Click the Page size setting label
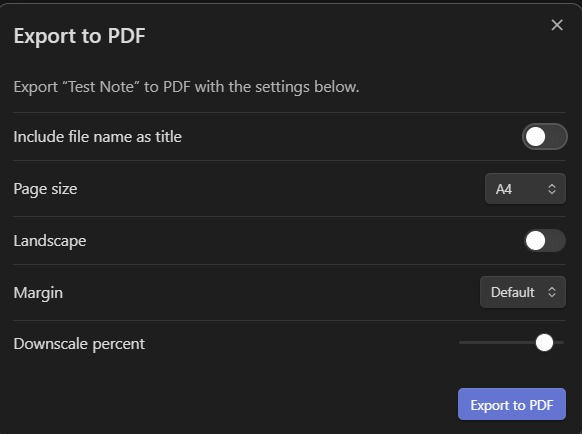Image resolution: width=582 pixels, height=434 pixels. (x=45, y=189)
